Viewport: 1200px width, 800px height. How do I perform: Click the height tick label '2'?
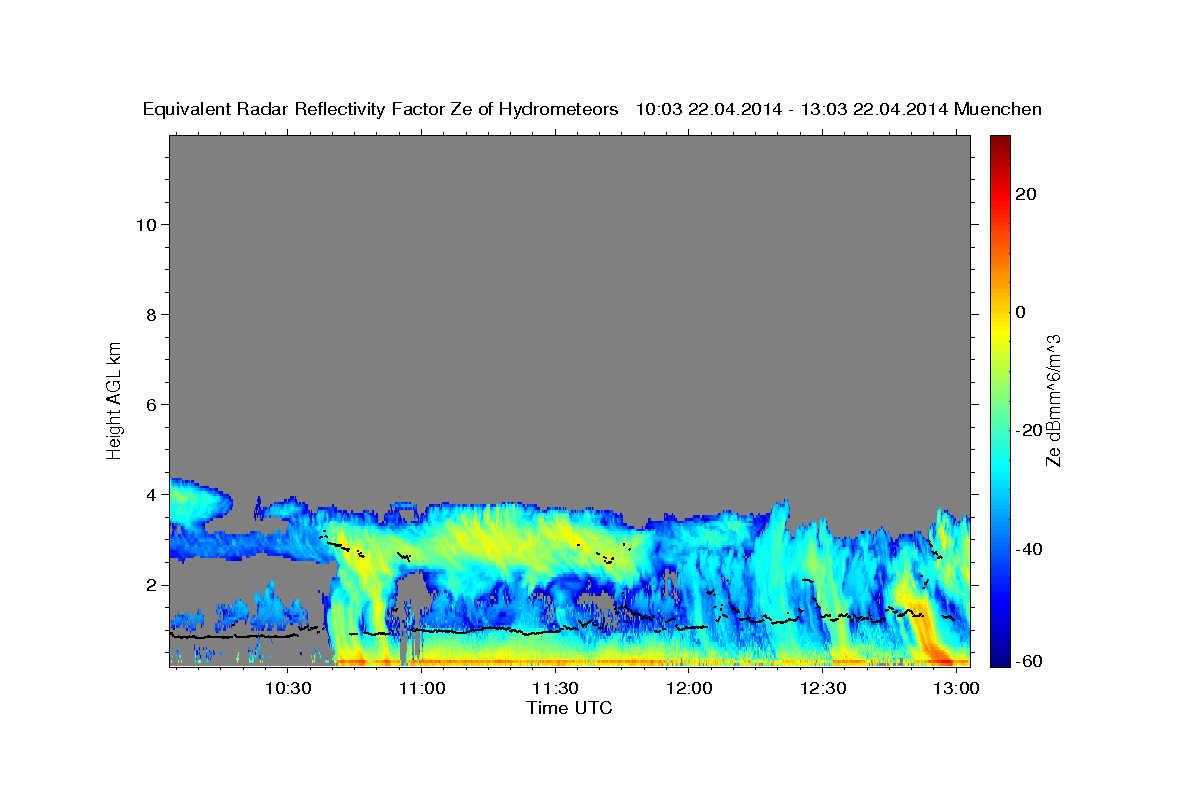[152, 585]
